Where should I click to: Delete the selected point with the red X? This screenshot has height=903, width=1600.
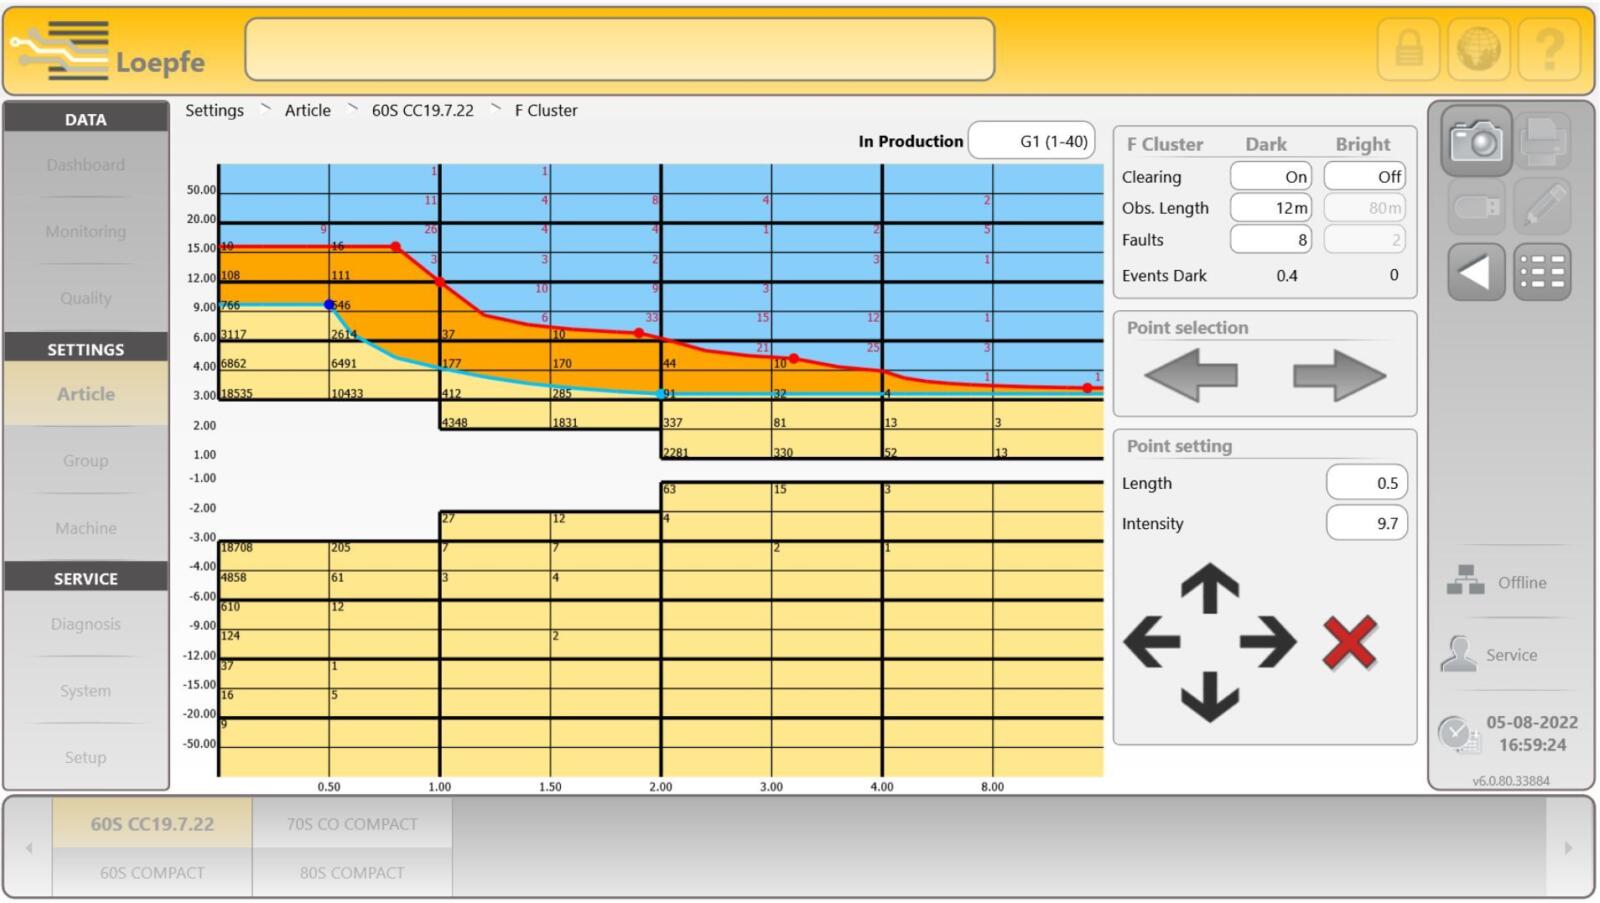click(x=1350, y=643)
